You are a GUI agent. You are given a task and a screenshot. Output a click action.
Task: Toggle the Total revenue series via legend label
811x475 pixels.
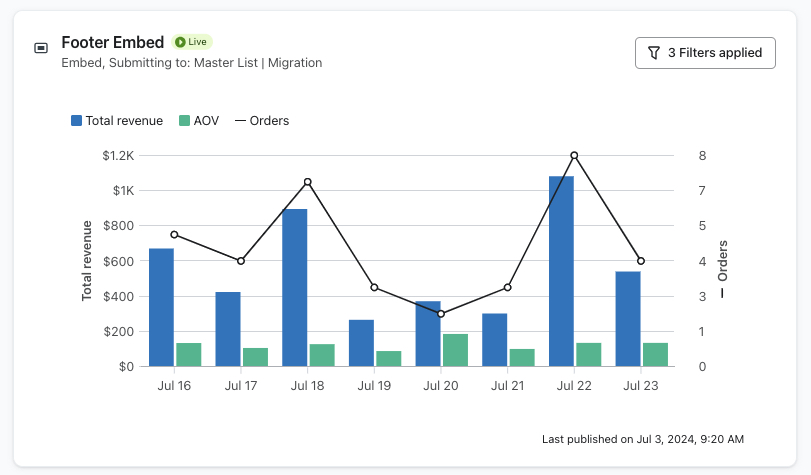124,121
